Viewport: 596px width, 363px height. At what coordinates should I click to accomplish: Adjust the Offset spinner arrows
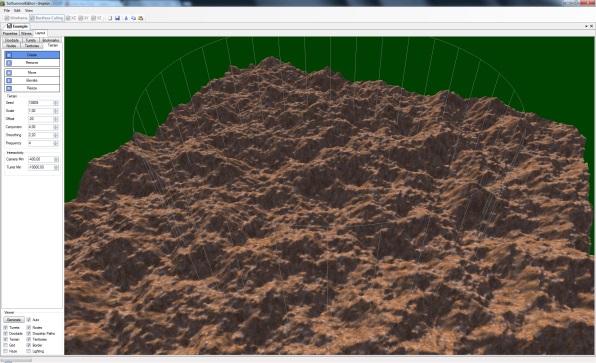tap(56, 119)
